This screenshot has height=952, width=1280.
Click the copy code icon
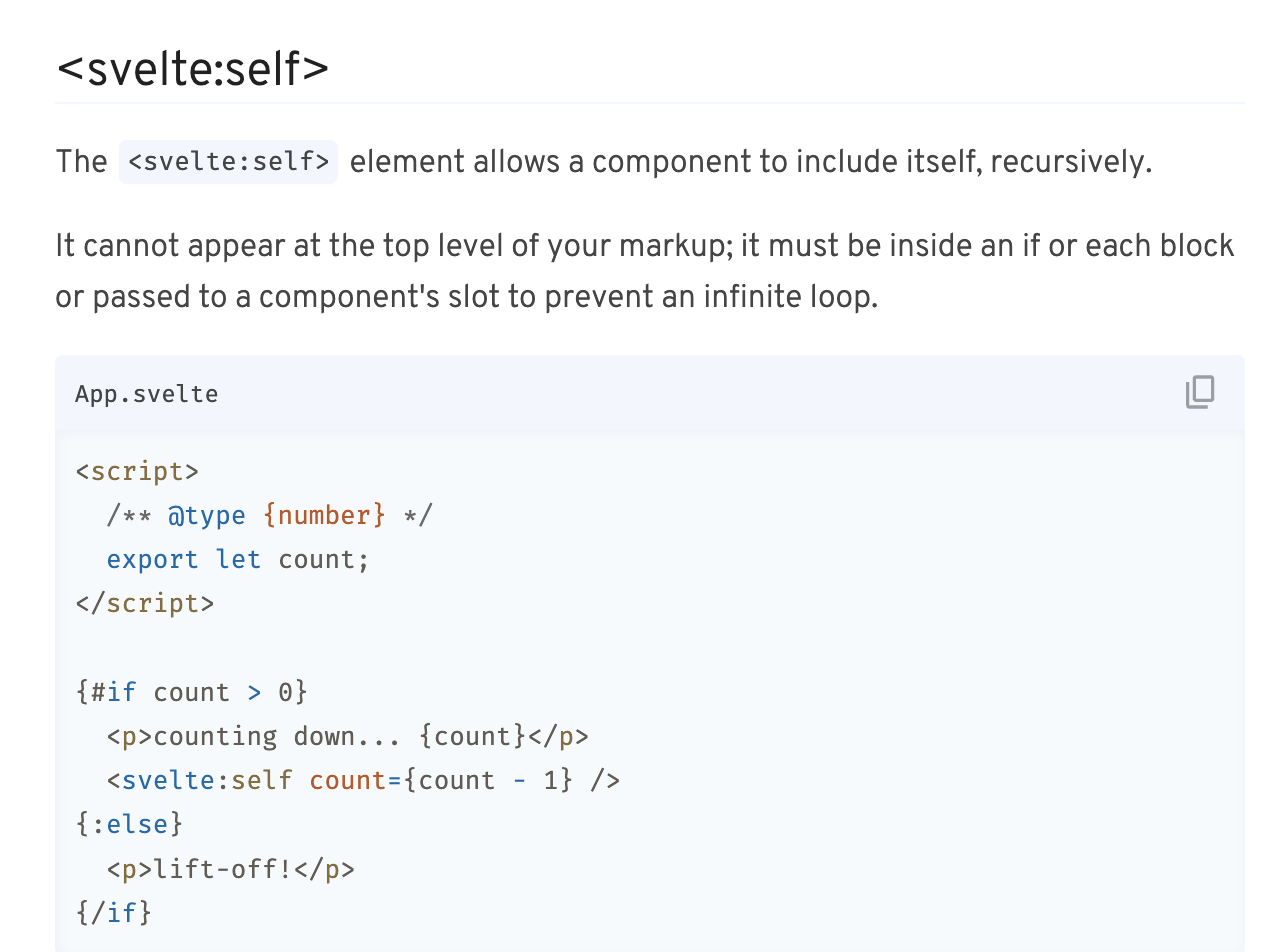click(x=1199, y=393)
